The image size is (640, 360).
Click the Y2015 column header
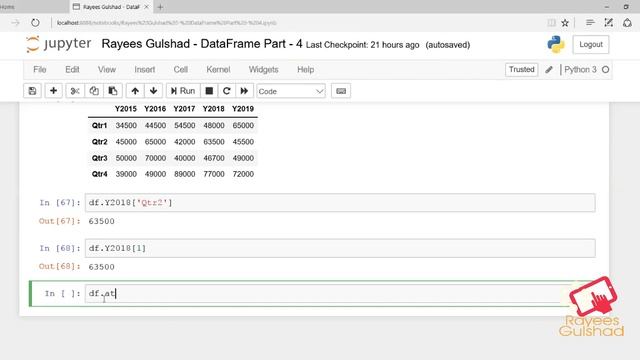(x=126, y=109)
